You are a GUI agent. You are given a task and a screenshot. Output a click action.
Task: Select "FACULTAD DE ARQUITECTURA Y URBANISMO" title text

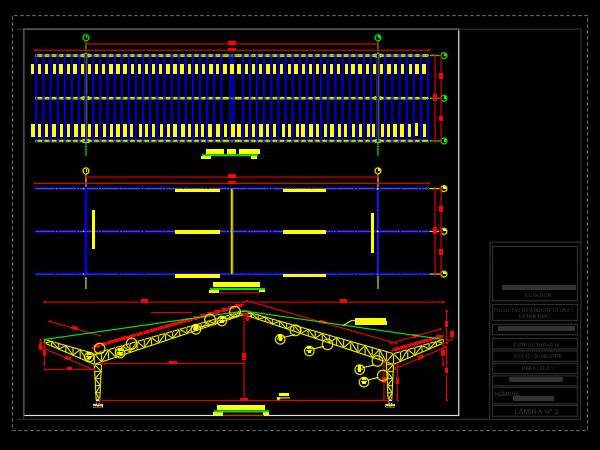[534, 313]
